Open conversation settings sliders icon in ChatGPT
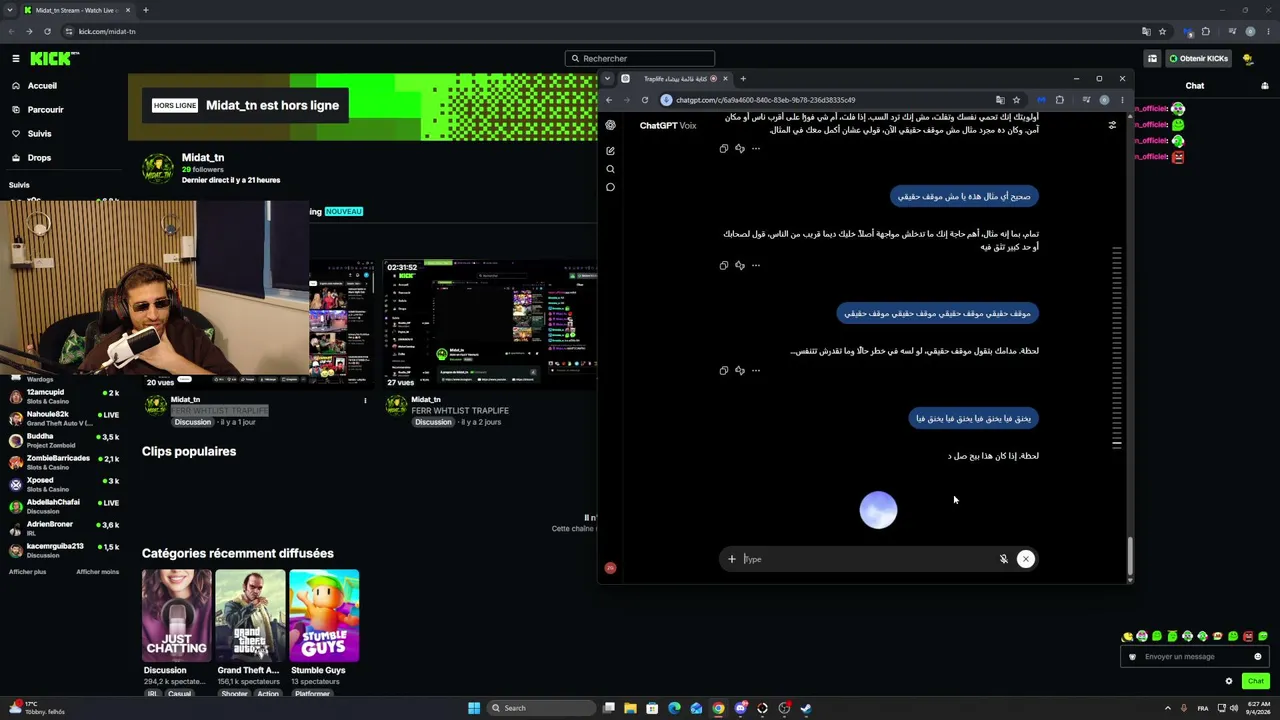Image resolution: width=1280 pixels, height=720 pixels. coord(1112,125)
